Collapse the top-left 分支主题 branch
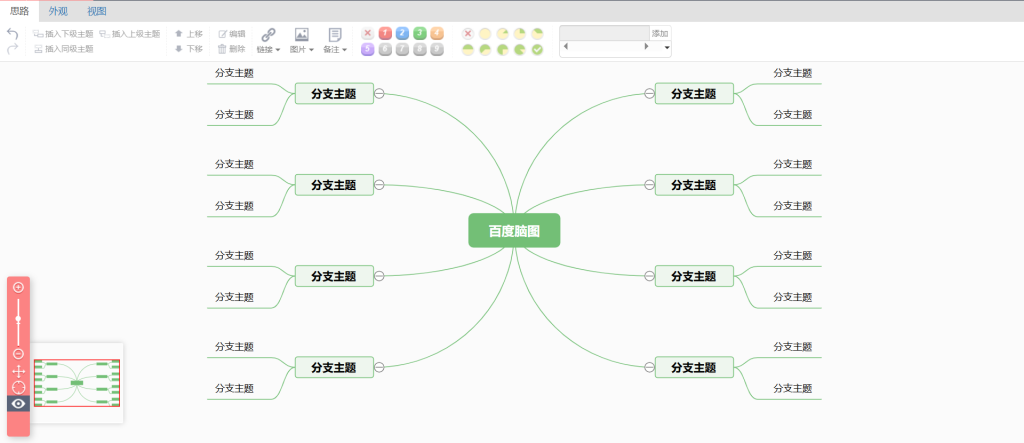The width and height of the screenshot is (1024, 443). pos(379,93)
